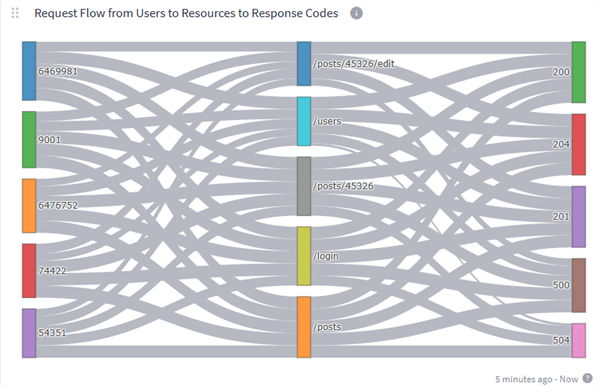Open the info icon beside the title

tap(356, 13)
